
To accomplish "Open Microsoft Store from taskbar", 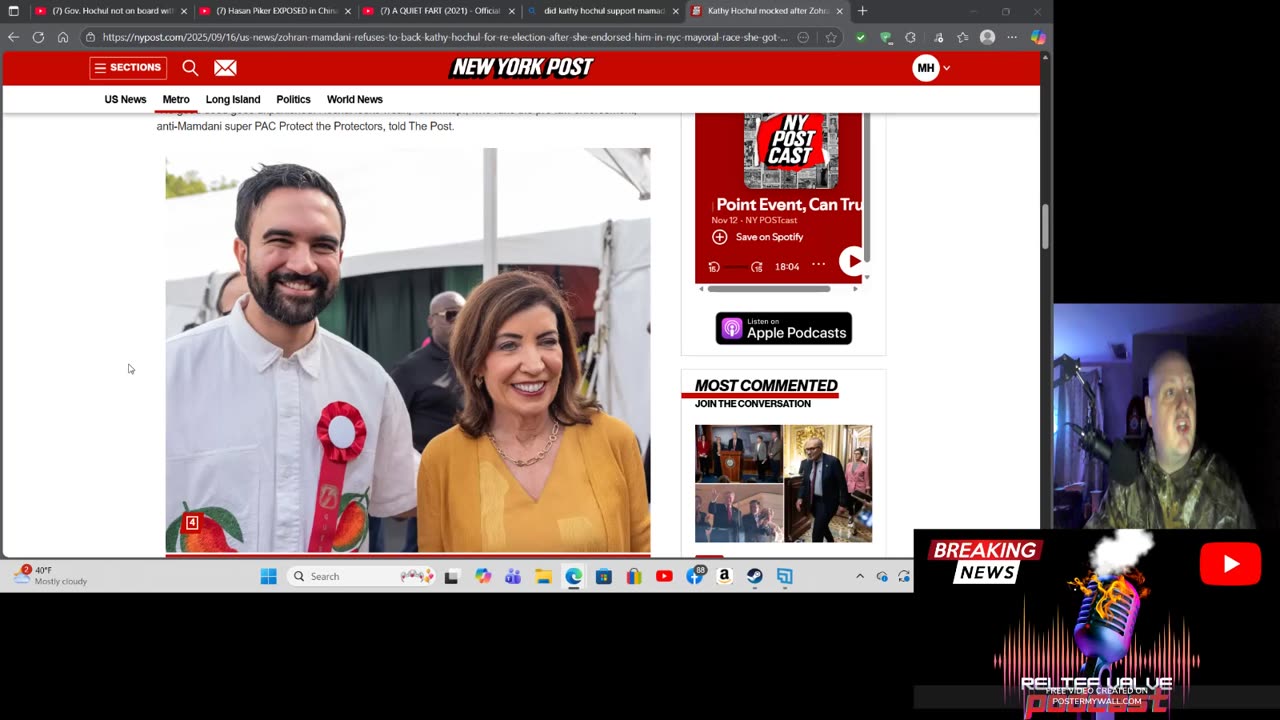I will click(603, 576).
